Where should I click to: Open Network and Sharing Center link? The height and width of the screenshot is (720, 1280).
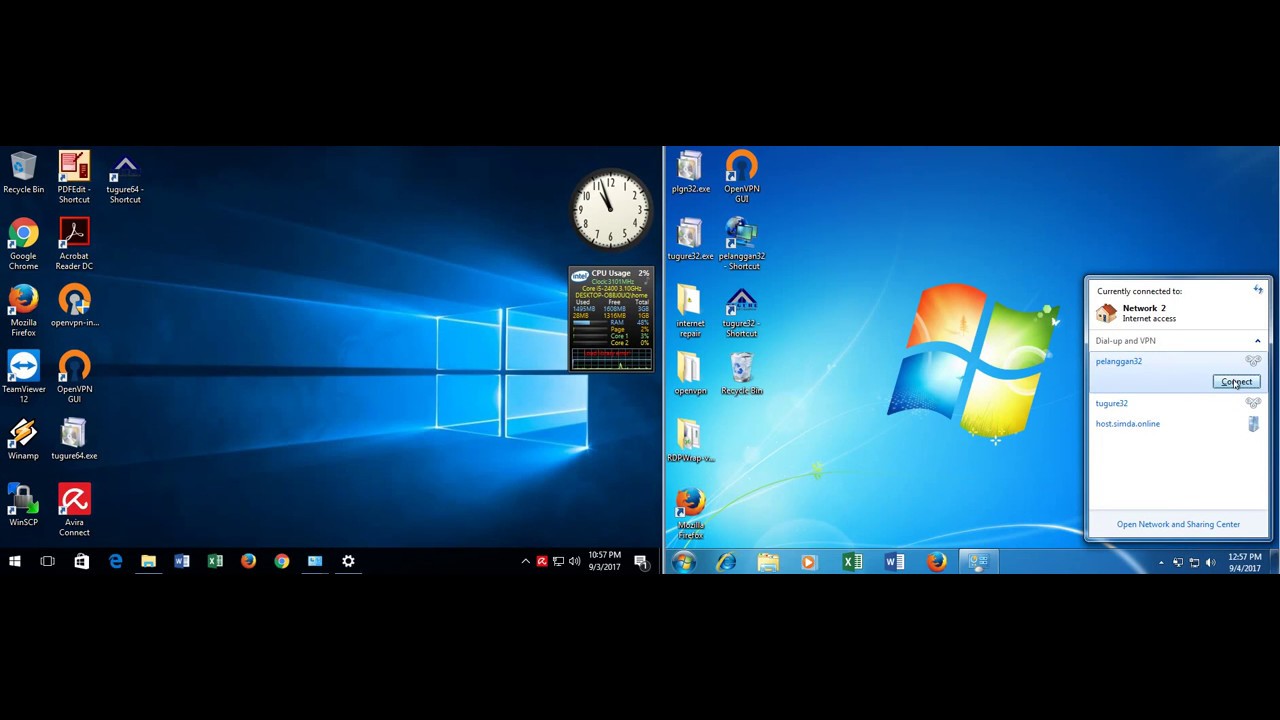point(1178,524)
